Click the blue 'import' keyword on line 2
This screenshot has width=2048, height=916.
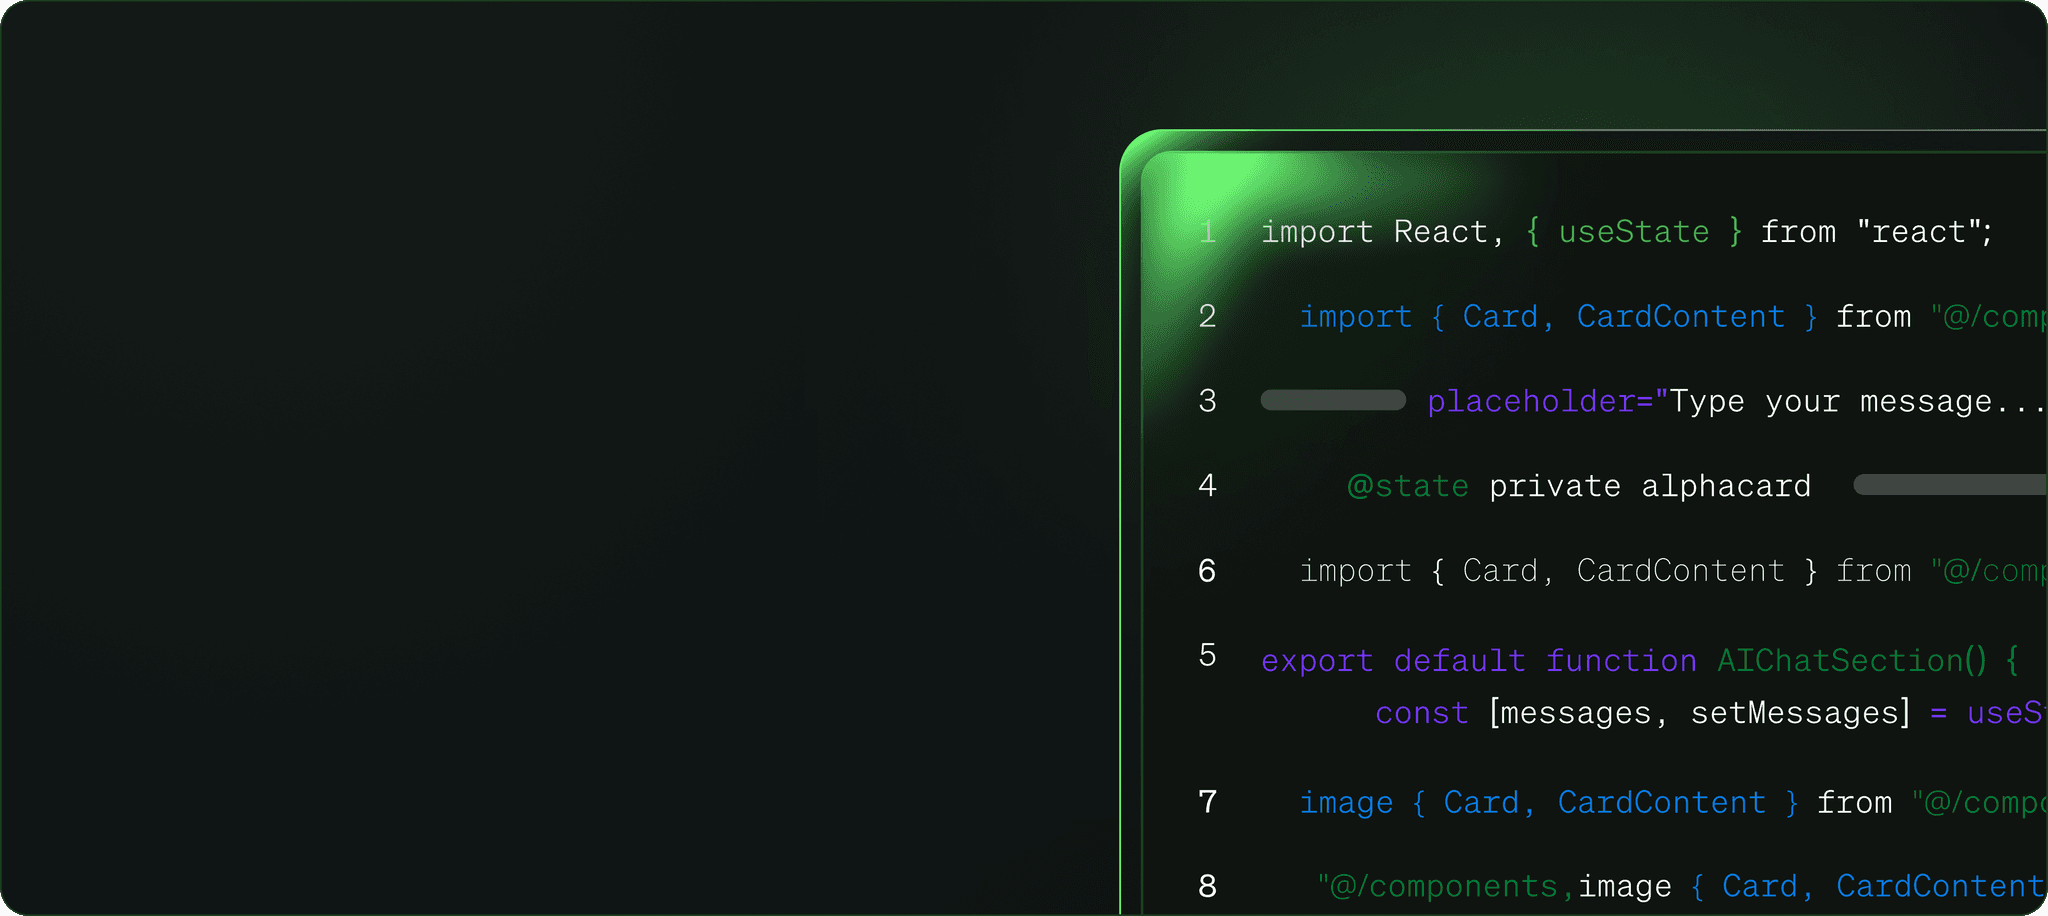[1356, 317]
